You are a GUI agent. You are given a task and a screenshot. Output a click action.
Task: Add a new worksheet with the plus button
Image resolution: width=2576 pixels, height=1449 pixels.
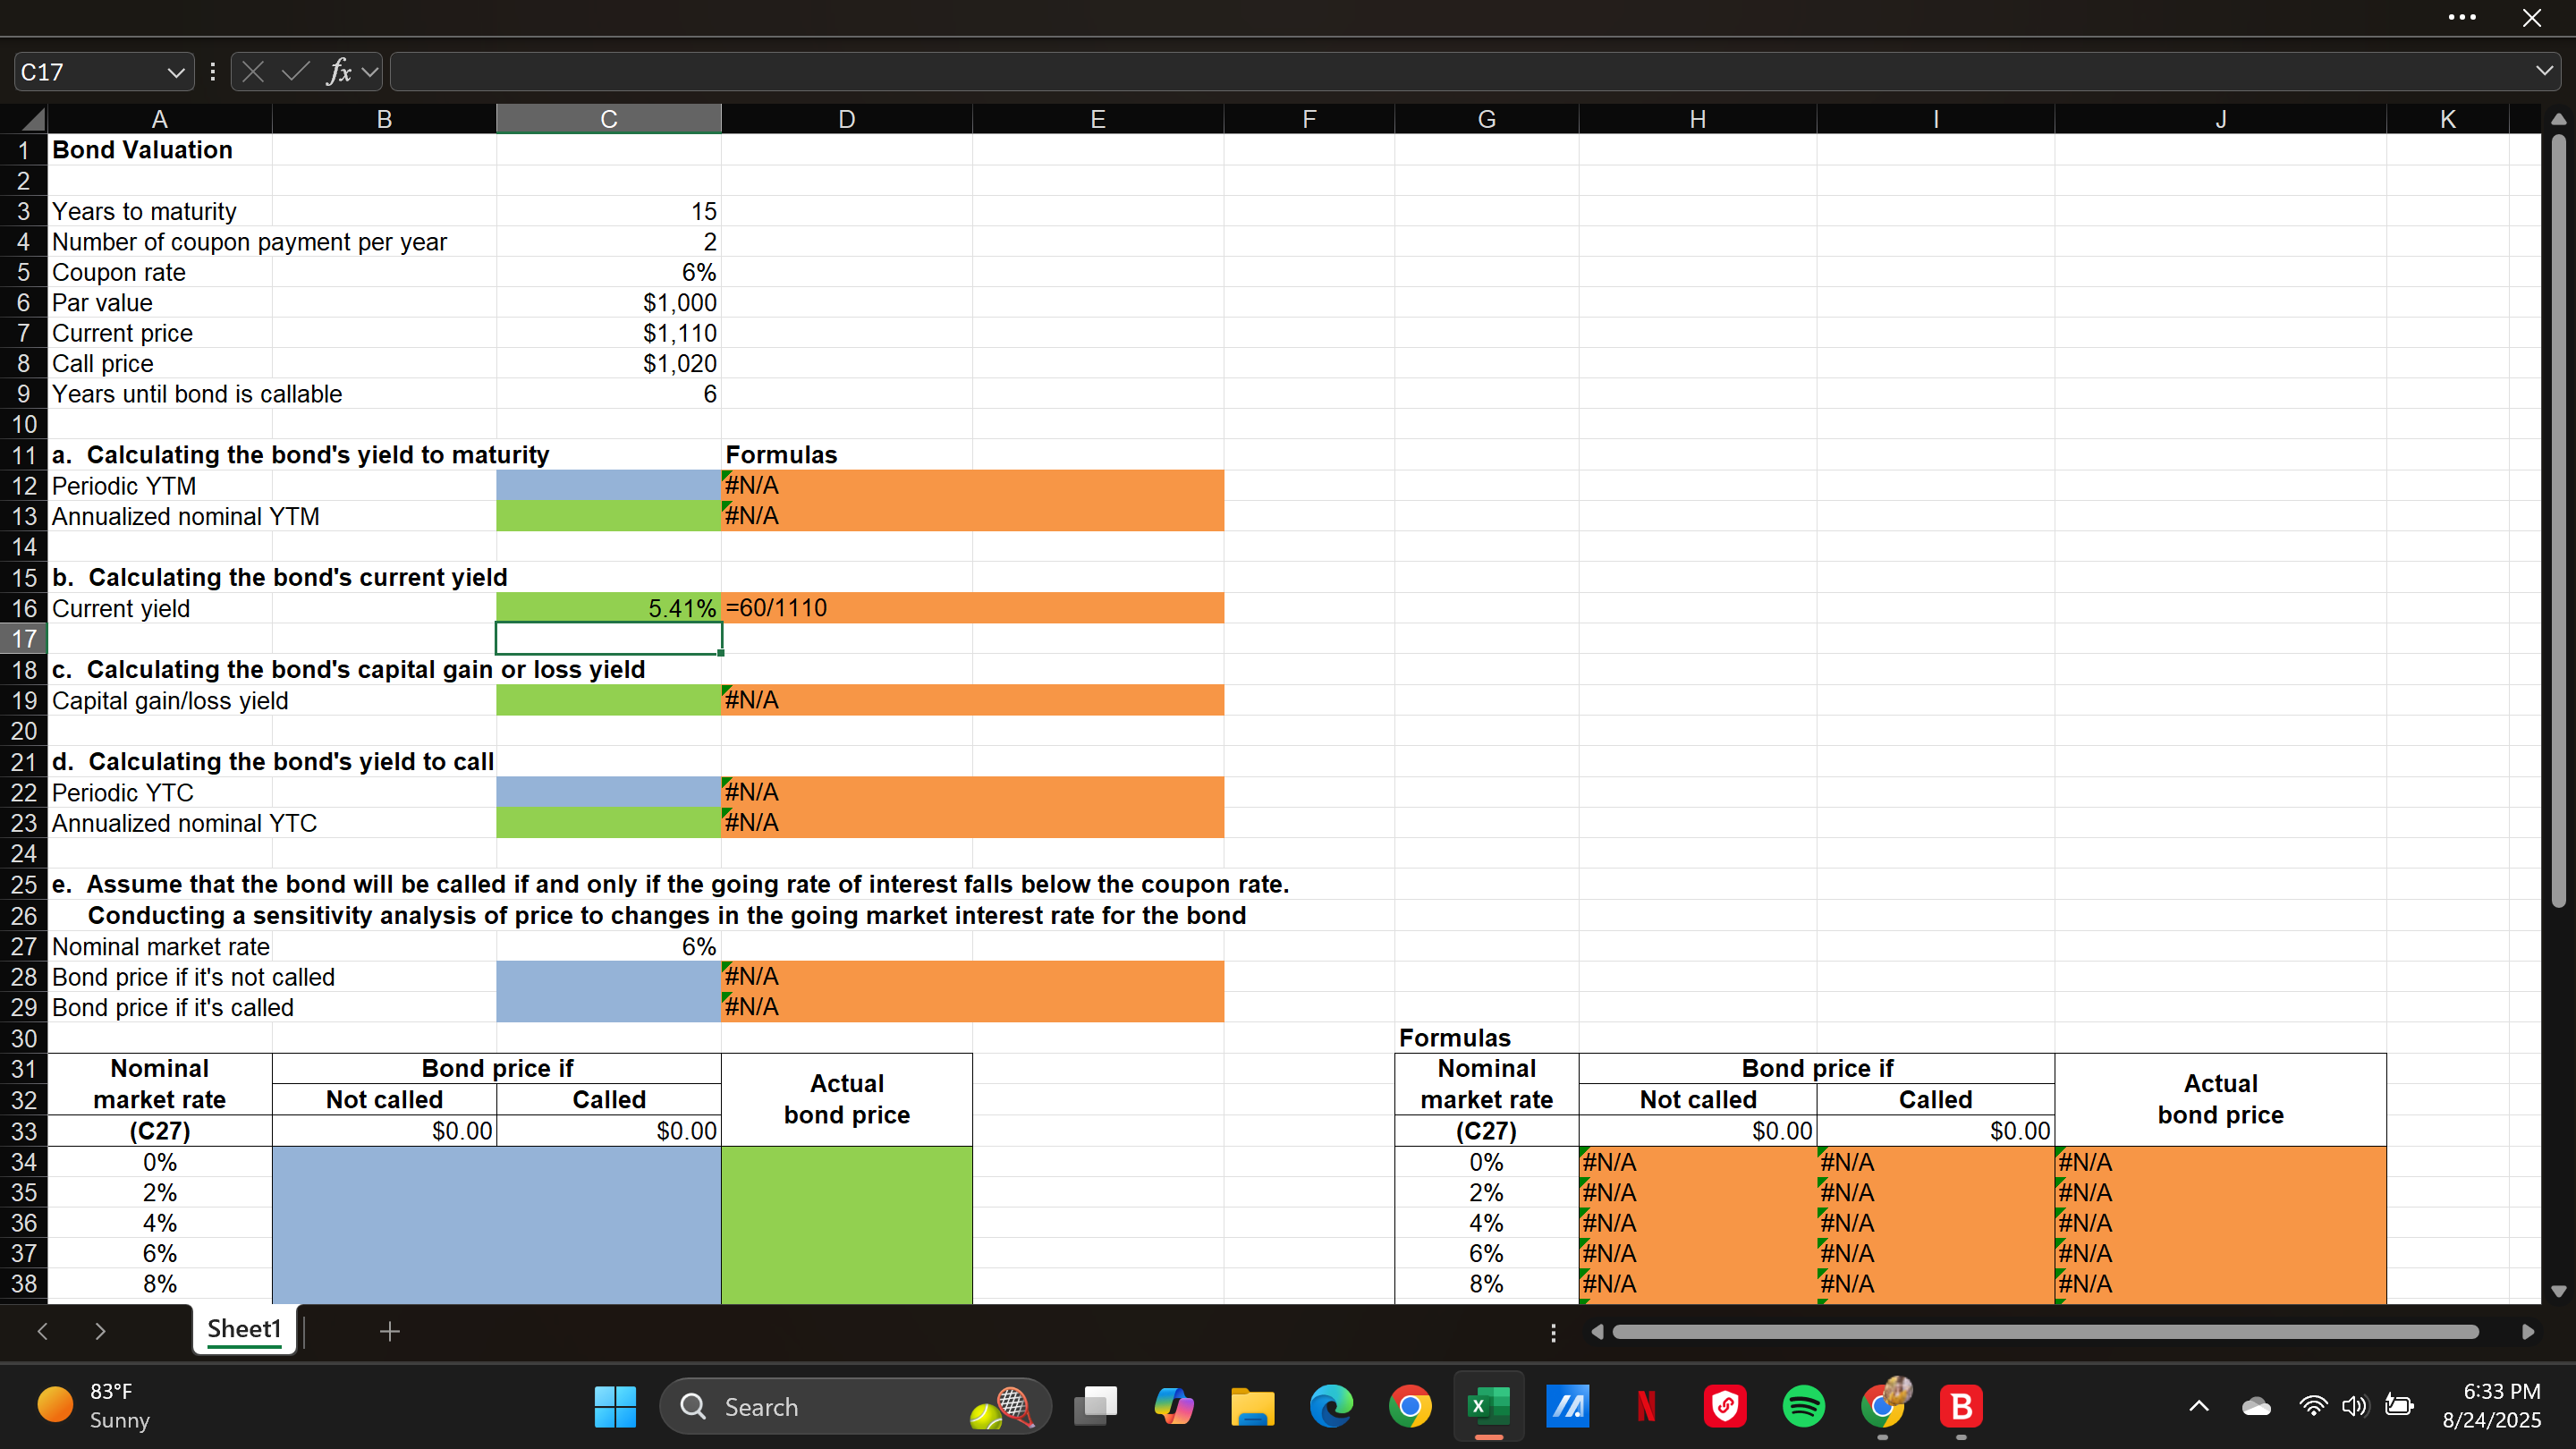pos(389,1331)
